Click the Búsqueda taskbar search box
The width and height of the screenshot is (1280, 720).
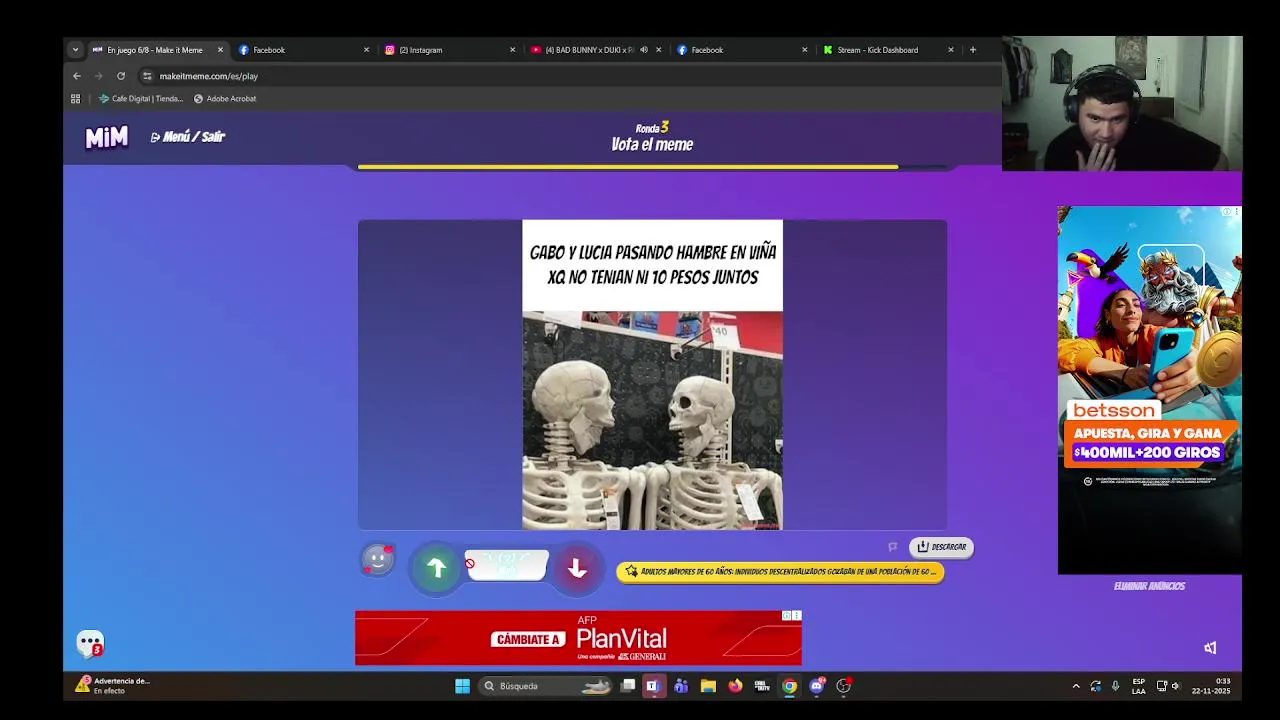point(545,686)
